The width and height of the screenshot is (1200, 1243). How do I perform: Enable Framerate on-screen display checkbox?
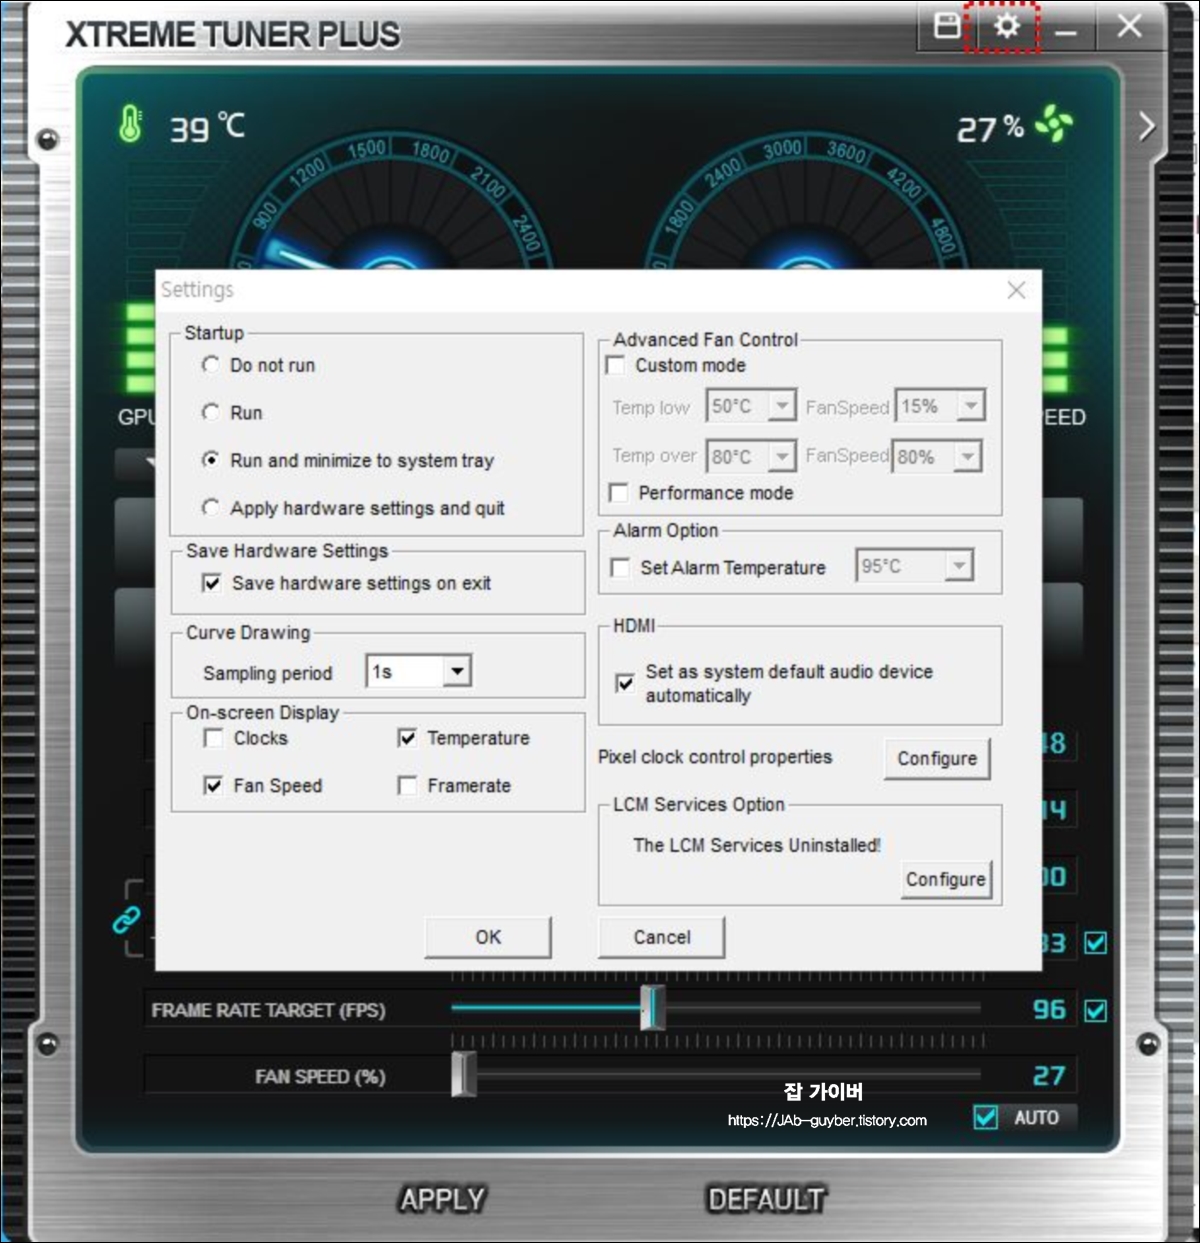[x=407, y=786]
